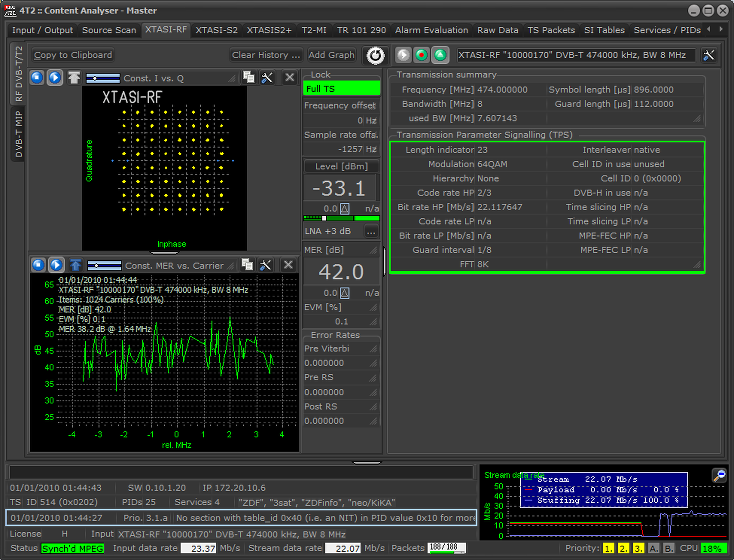Viewport: 734px width, 560px height.
Task: Open input configuration wrench icon
Action: pyautogui.click(x=709, y=55)
